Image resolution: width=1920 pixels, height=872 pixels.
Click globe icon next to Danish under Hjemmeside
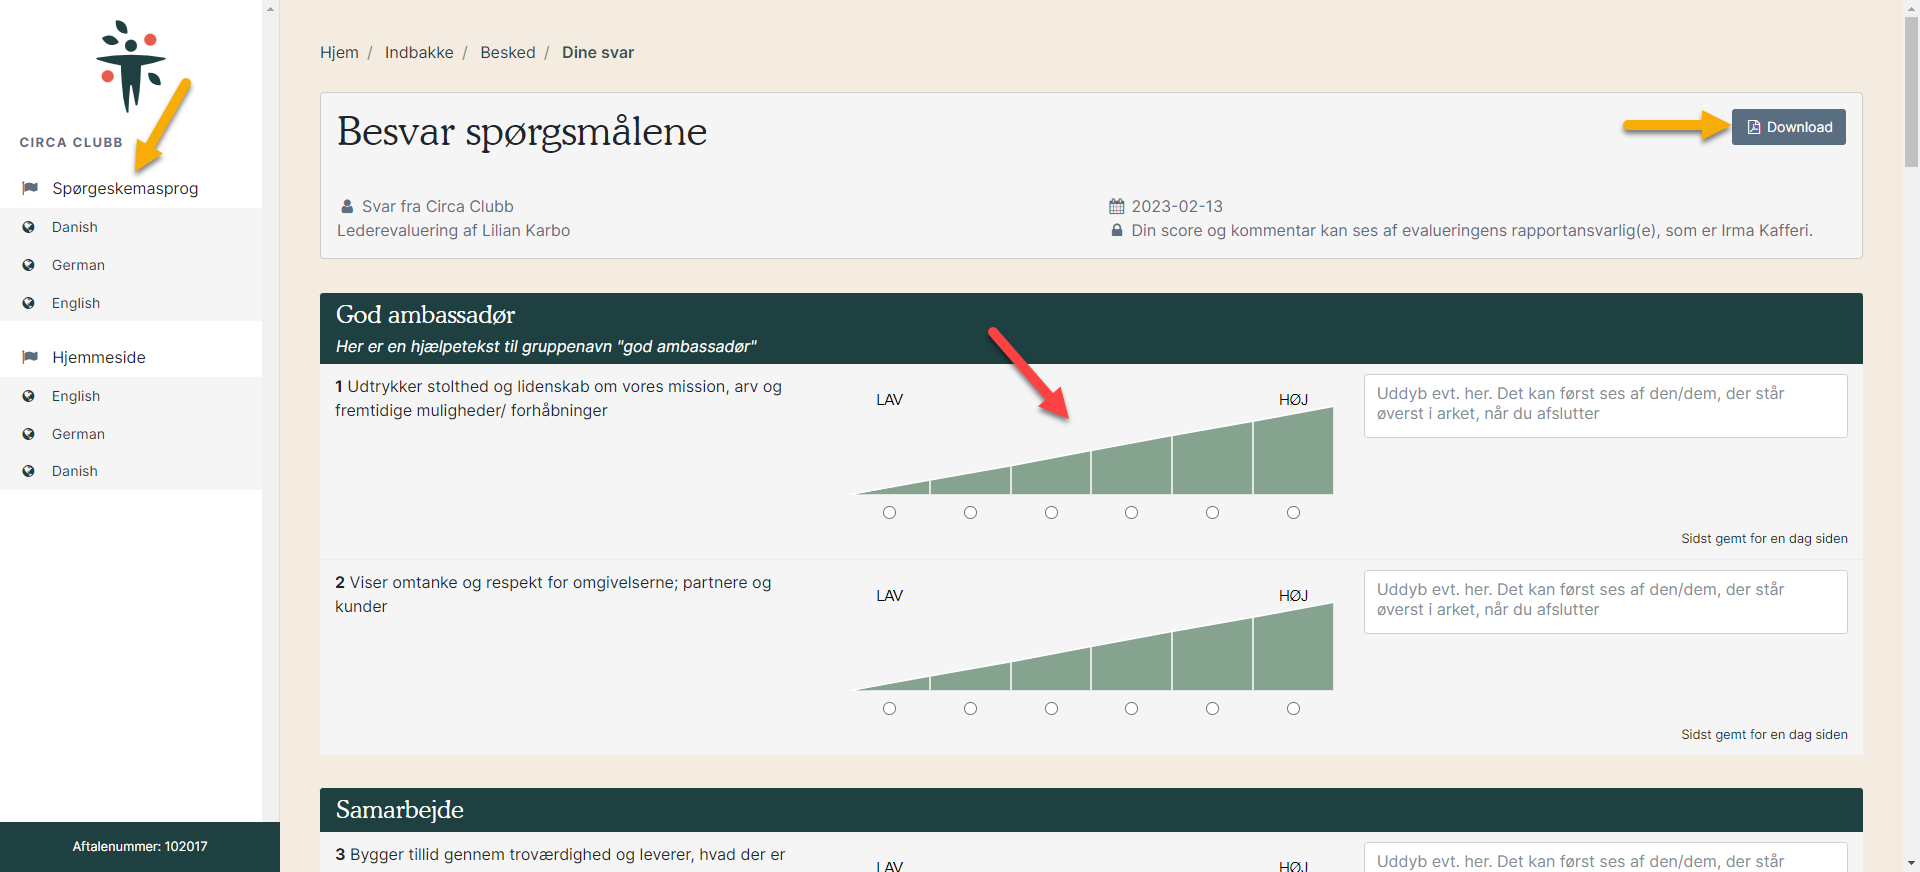click(29, 471)
